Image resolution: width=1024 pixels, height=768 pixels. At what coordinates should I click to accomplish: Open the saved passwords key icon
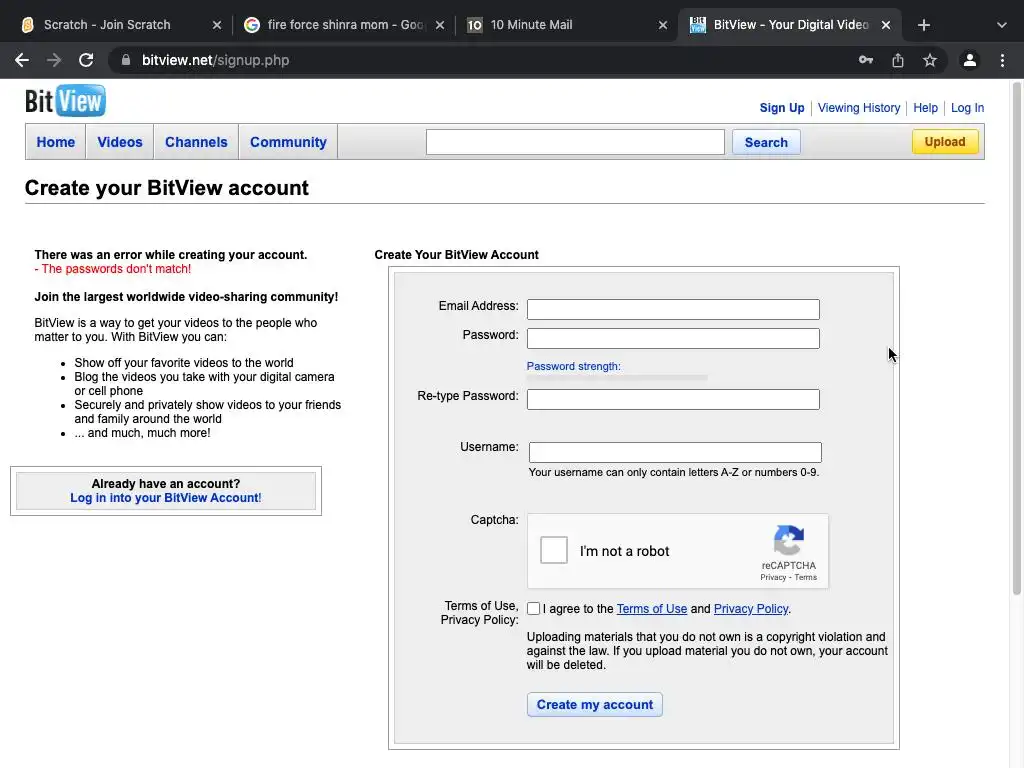click(x=866, y=60)
